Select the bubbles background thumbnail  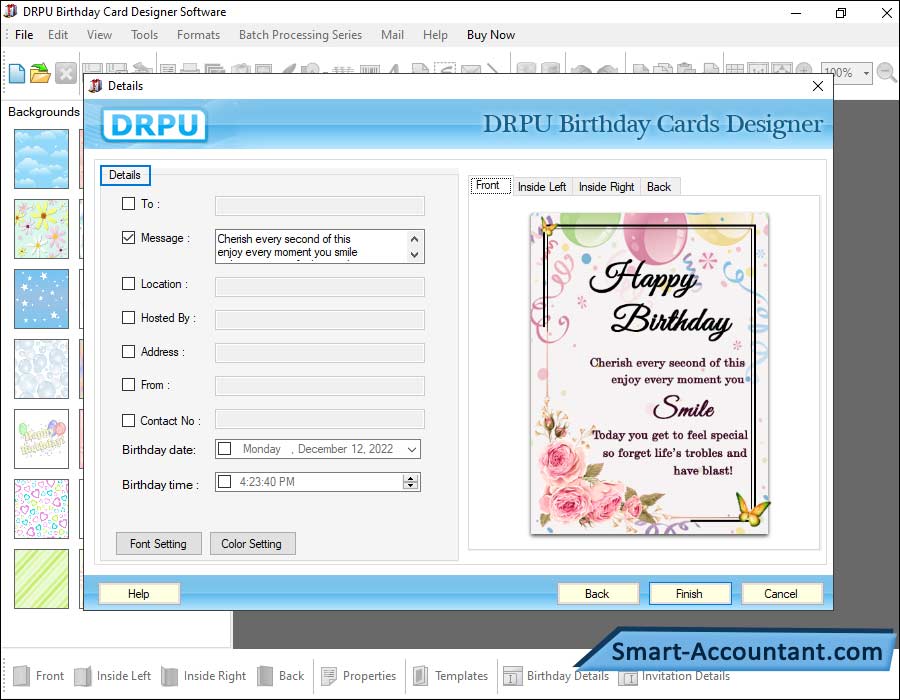41,369
